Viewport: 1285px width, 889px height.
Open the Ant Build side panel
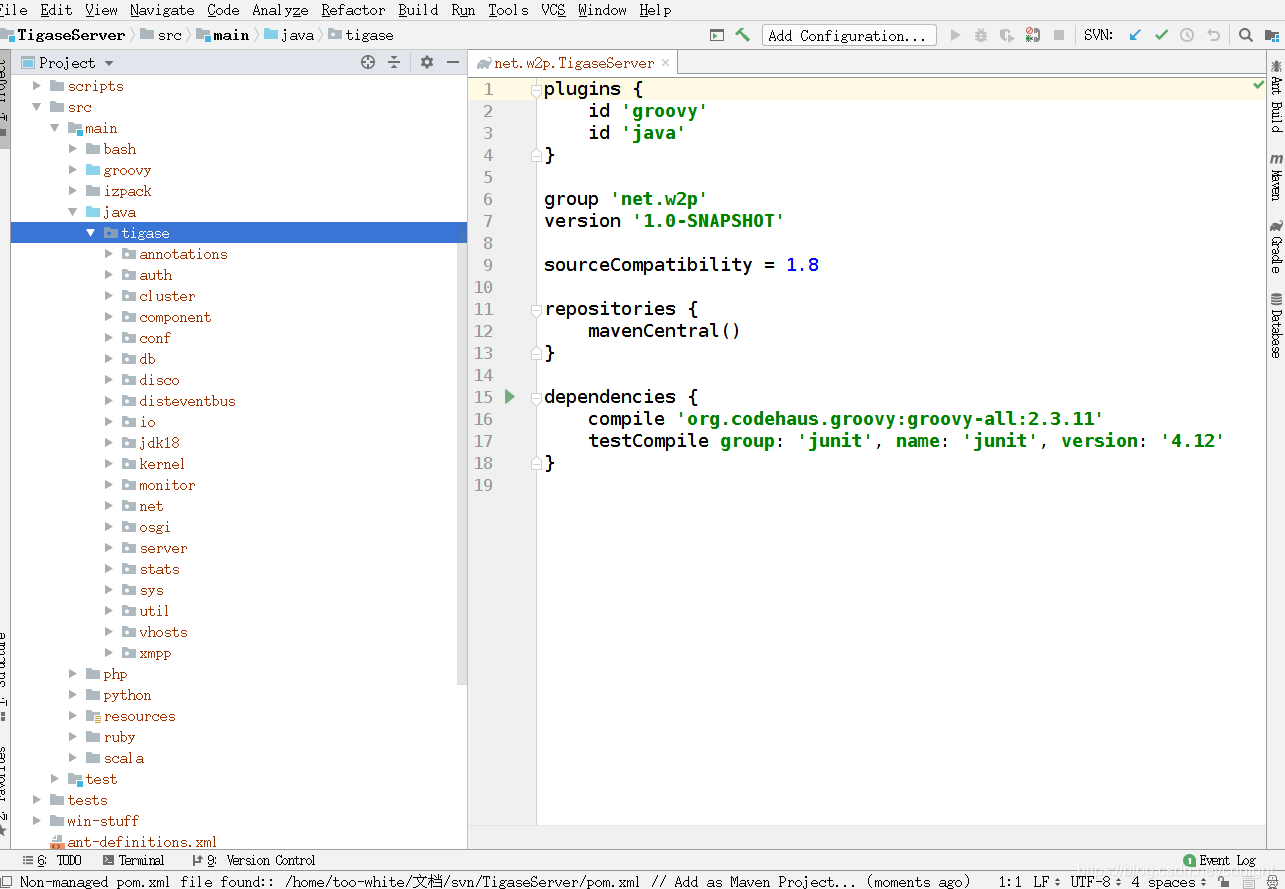click(x=1276, y=96)
